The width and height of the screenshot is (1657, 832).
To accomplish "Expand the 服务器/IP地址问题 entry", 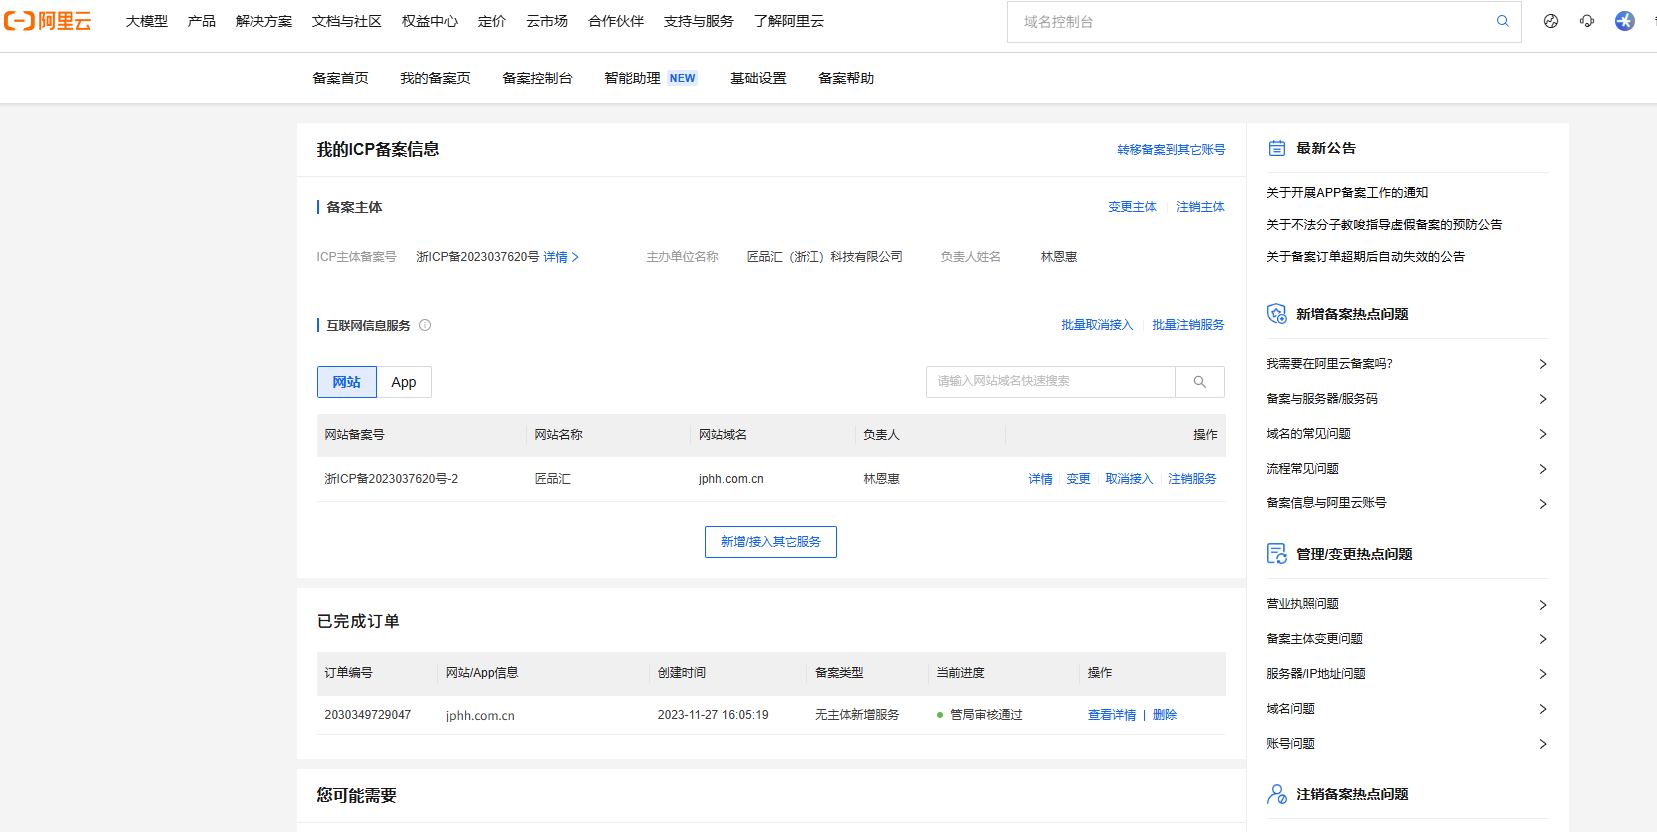I will click(1407, 674).
